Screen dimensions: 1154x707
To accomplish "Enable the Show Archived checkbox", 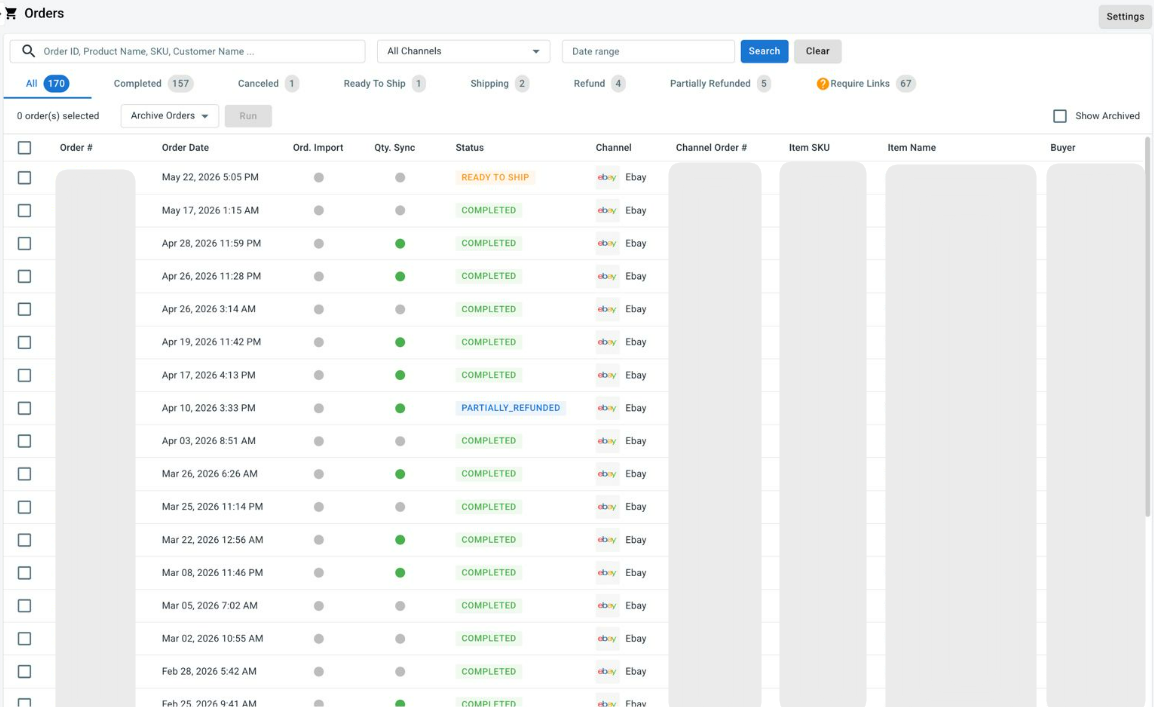I will (x=1060, y=116).
